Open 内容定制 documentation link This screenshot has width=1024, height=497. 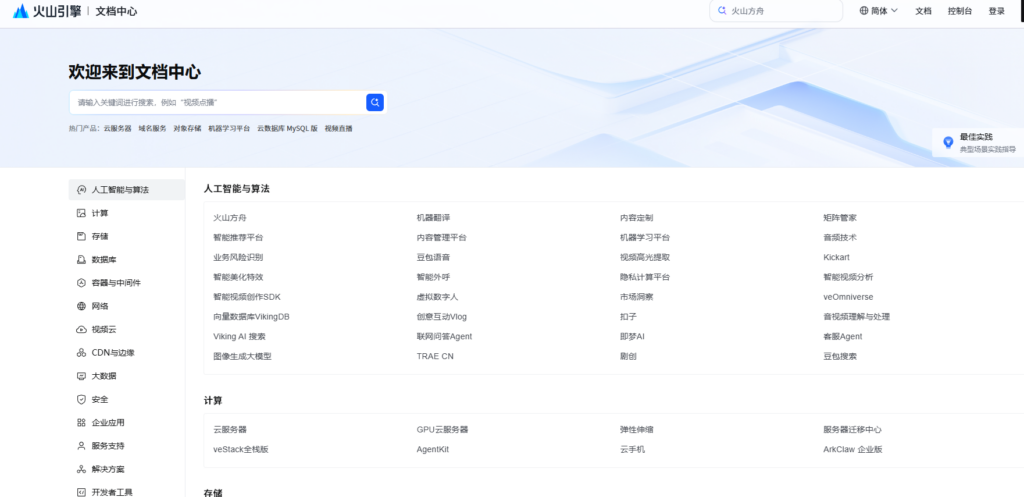(637, 217)
